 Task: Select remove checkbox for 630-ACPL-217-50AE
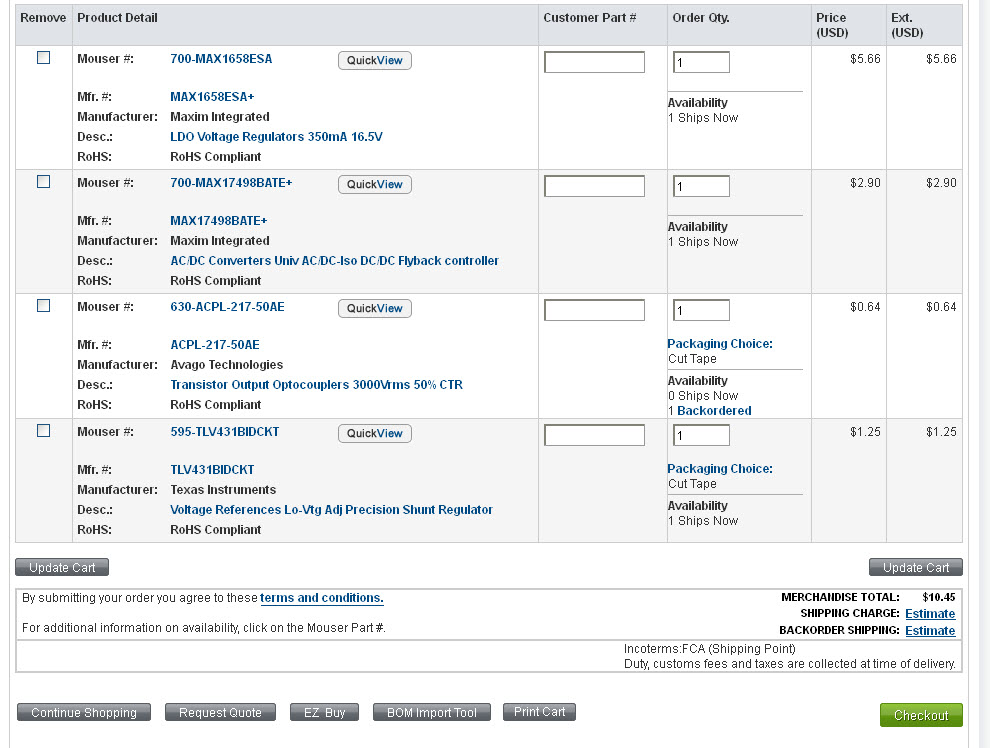tap(43, 306)
